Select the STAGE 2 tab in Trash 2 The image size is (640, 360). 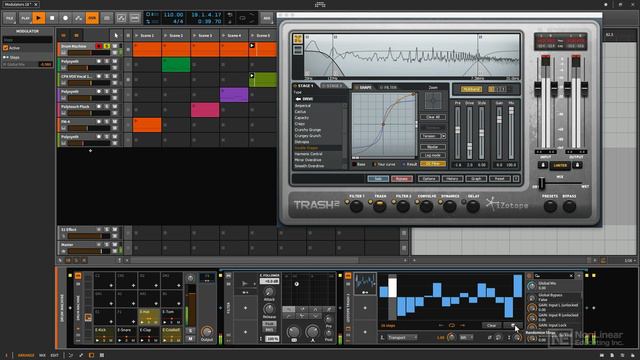(x=333, y=86)
